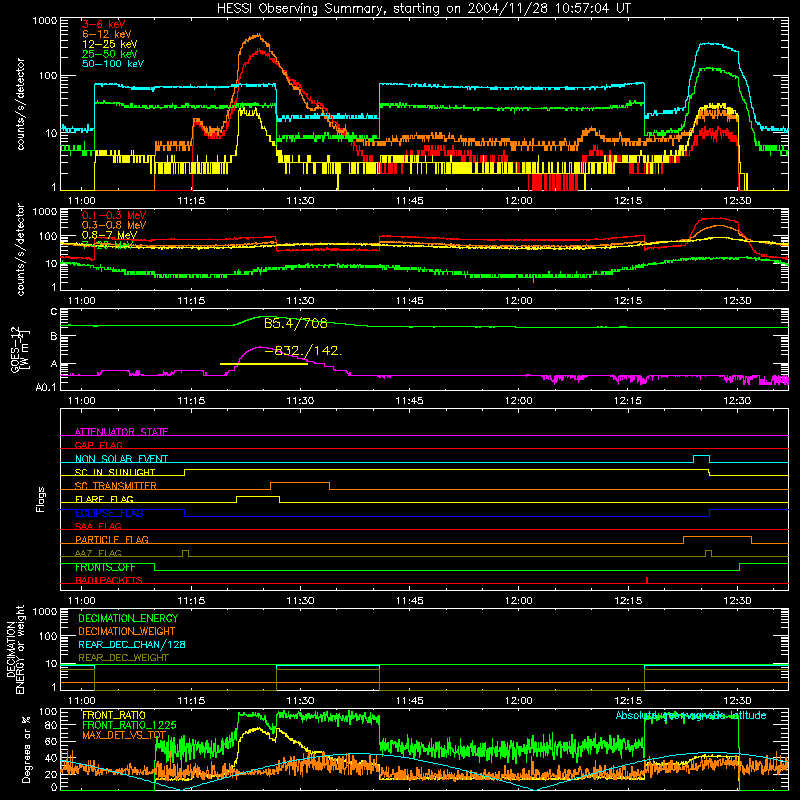Select the ATTENUATOR_STATE flag label
The image size is (800, 800).
[121, 432]
